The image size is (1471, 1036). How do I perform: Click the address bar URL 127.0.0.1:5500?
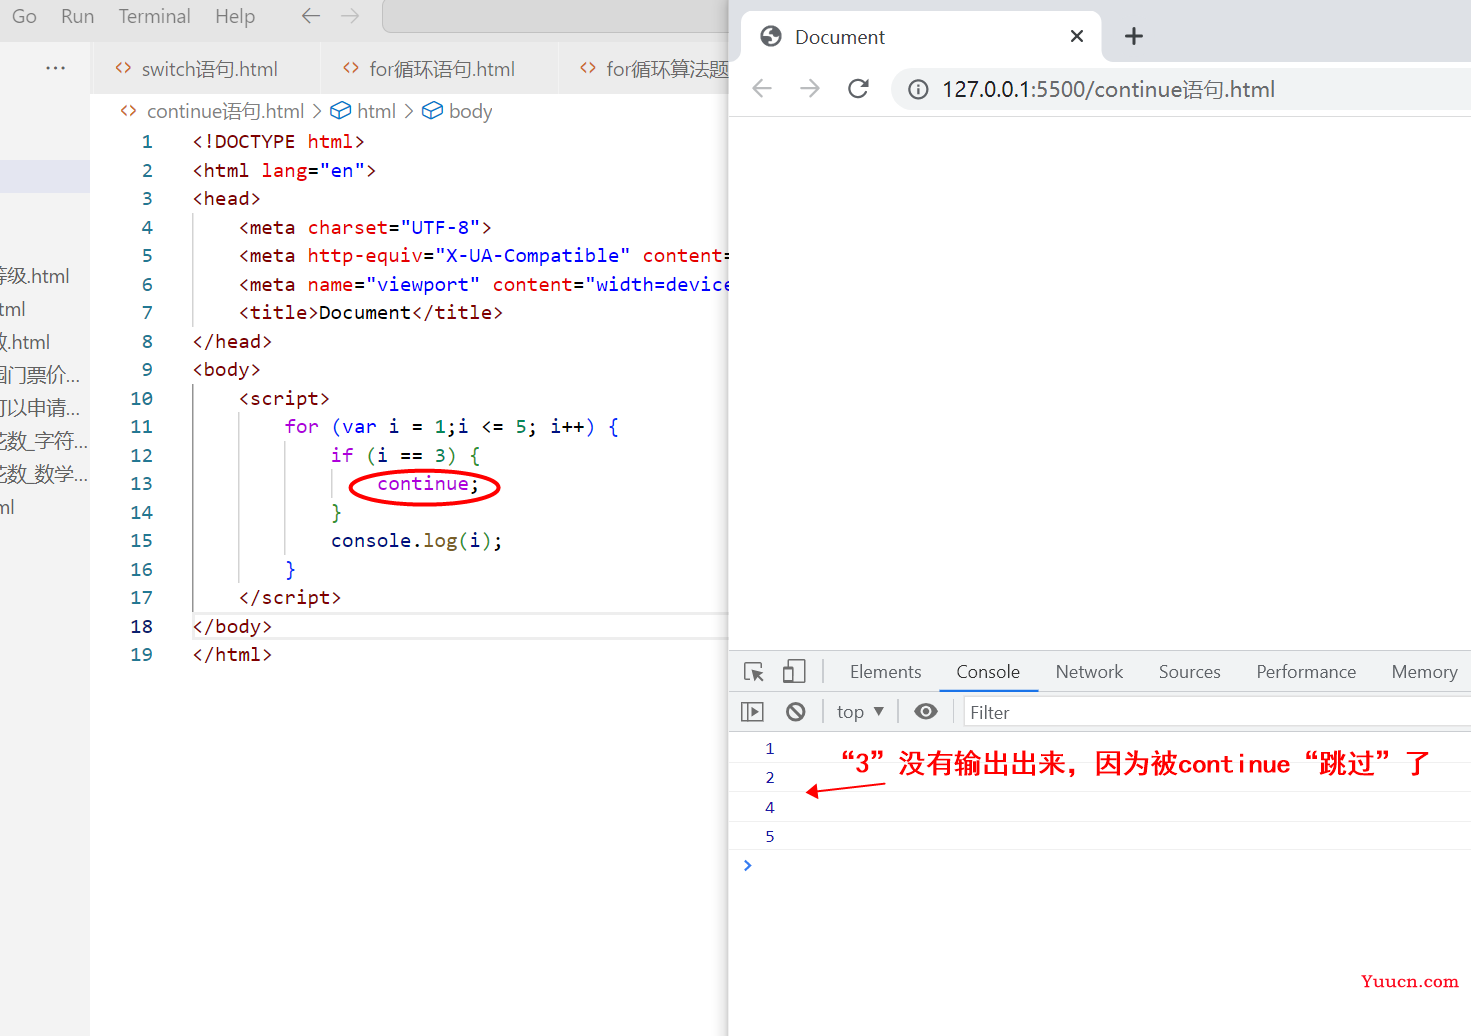coord(1109,90)
